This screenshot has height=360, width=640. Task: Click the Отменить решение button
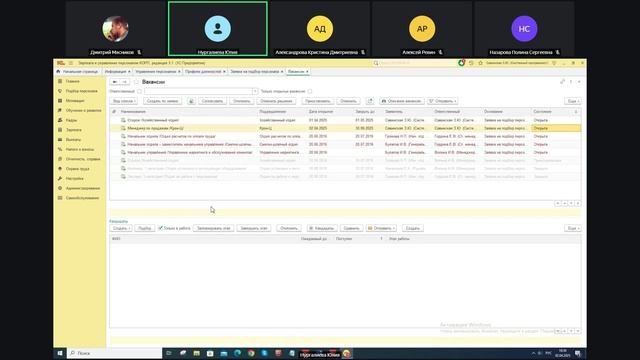pos(276,101)
